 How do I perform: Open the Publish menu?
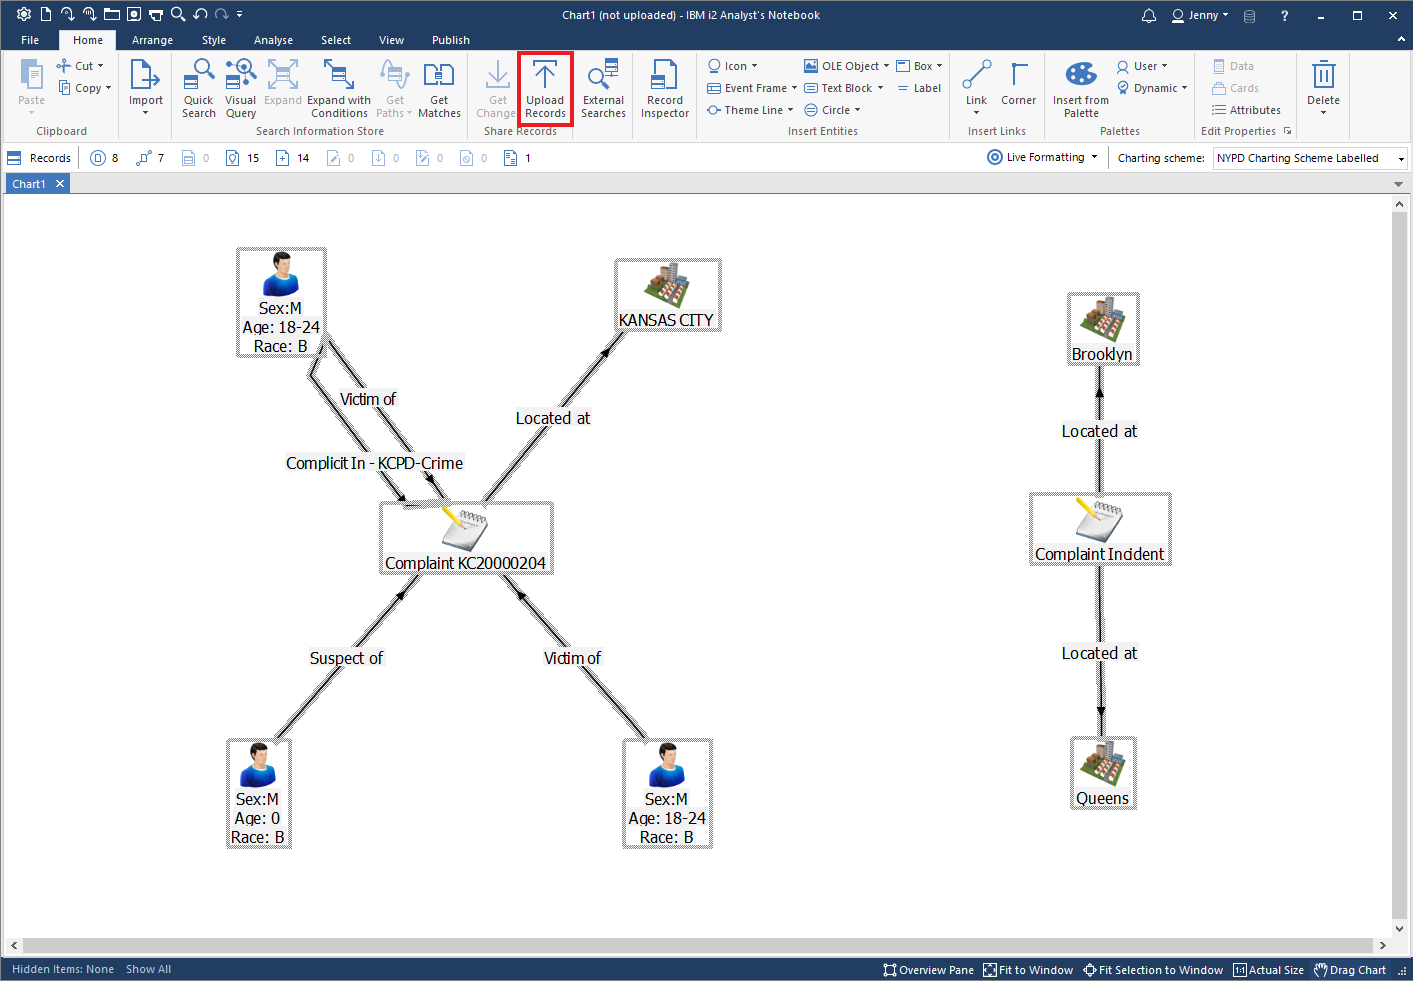[x=450, y=40]
